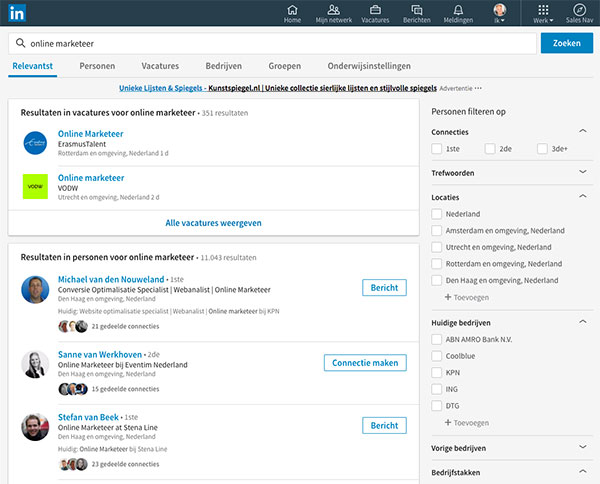Collapse the Locaties filter section
This screenshot has height=484, width=600.
(583, 196)
